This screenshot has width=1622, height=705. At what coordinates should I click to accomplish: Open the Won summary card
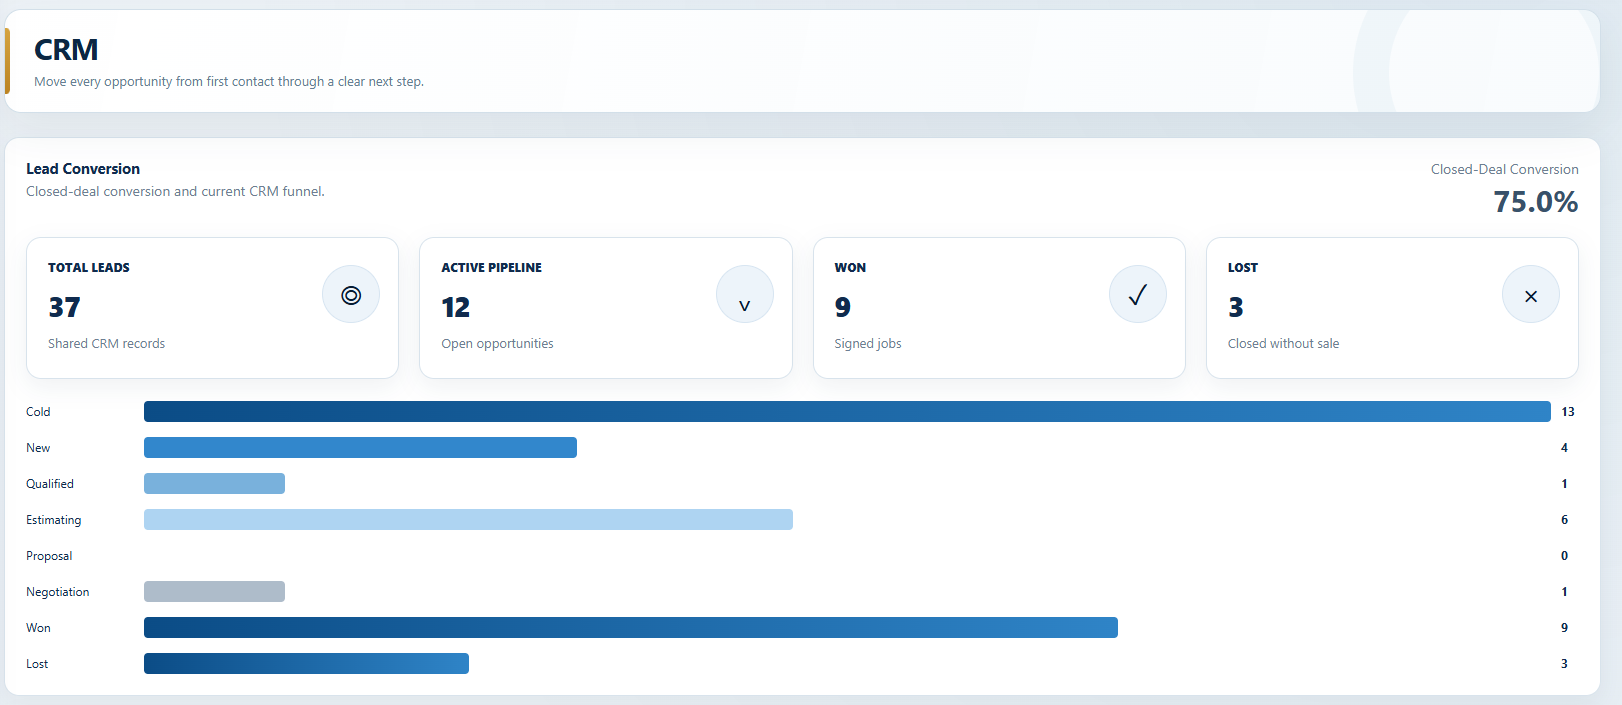[x=999, y=308]
